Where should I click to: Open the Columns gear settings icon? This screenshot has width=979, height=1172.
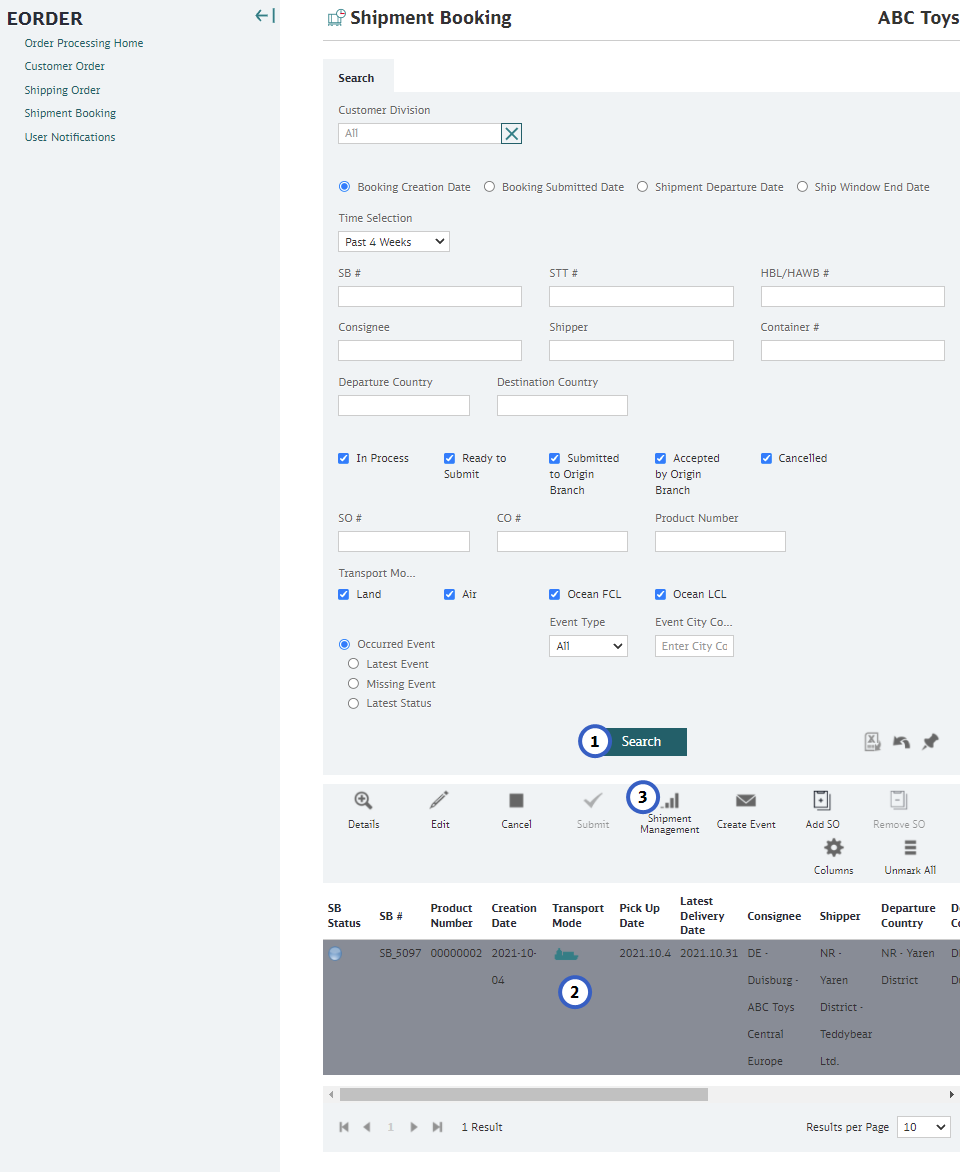[x=834, y=848]
